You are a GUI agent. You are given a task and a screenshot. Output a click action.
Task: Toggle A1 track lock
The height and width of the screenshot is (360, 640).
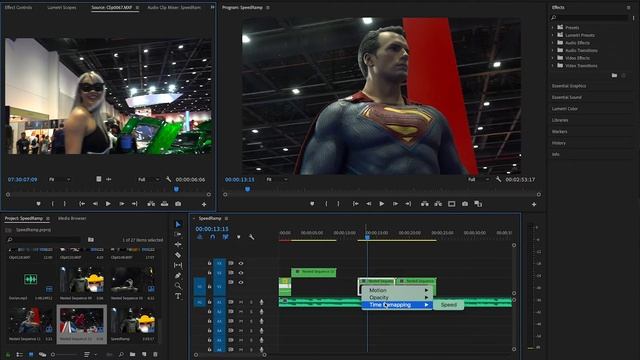coord(209,302)
